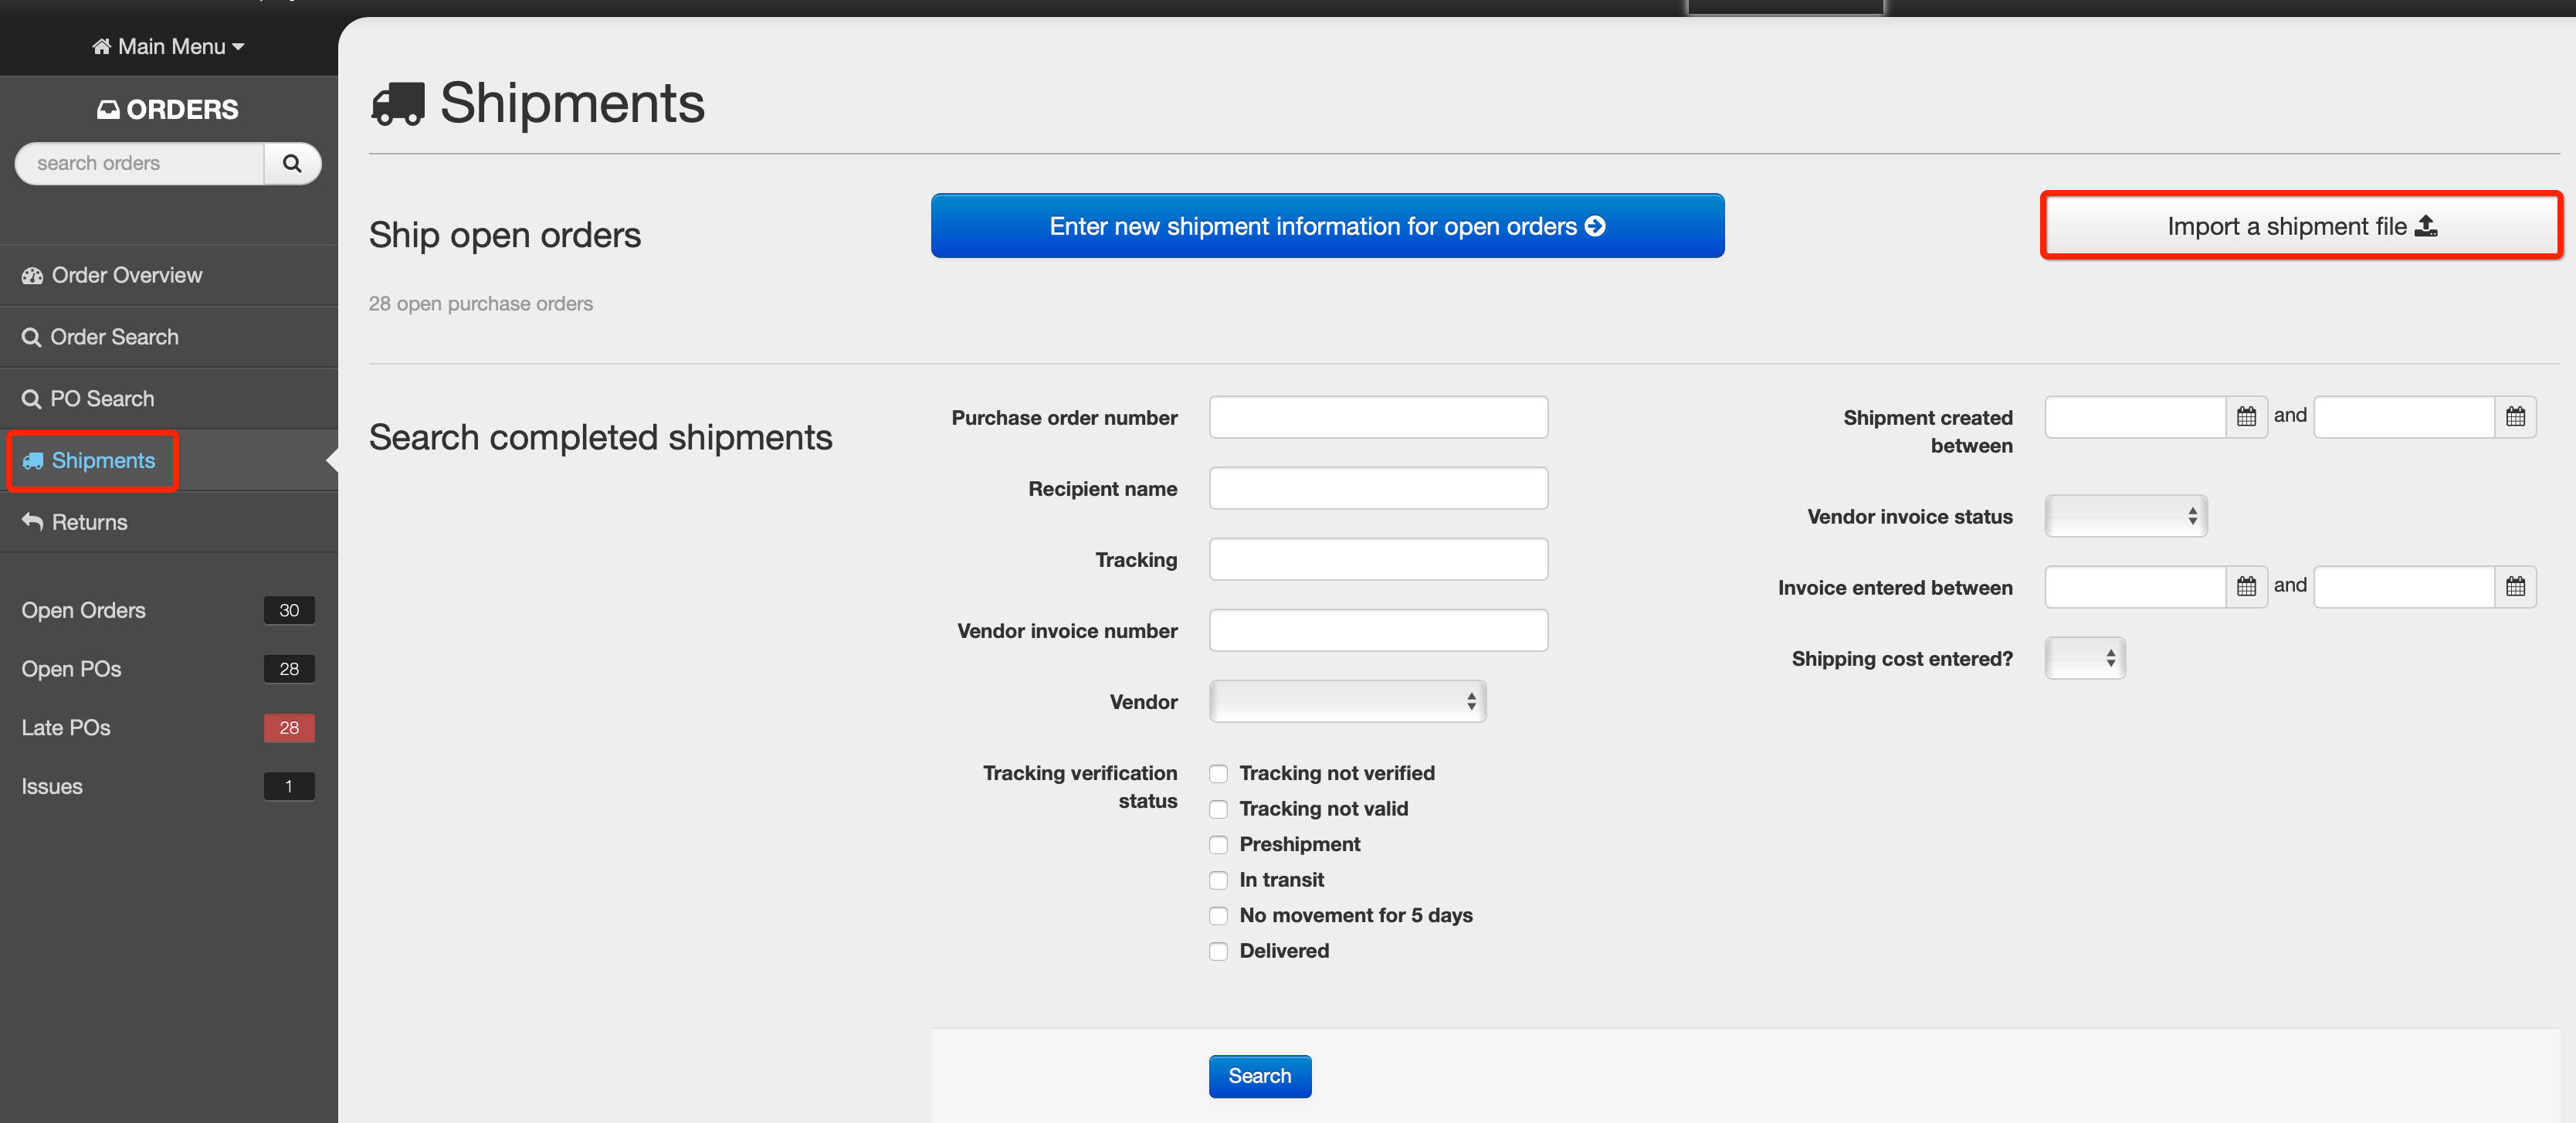Open the Vendor invoice status dropdown
This screenshot has height=1123, width=2576.
2125,517
